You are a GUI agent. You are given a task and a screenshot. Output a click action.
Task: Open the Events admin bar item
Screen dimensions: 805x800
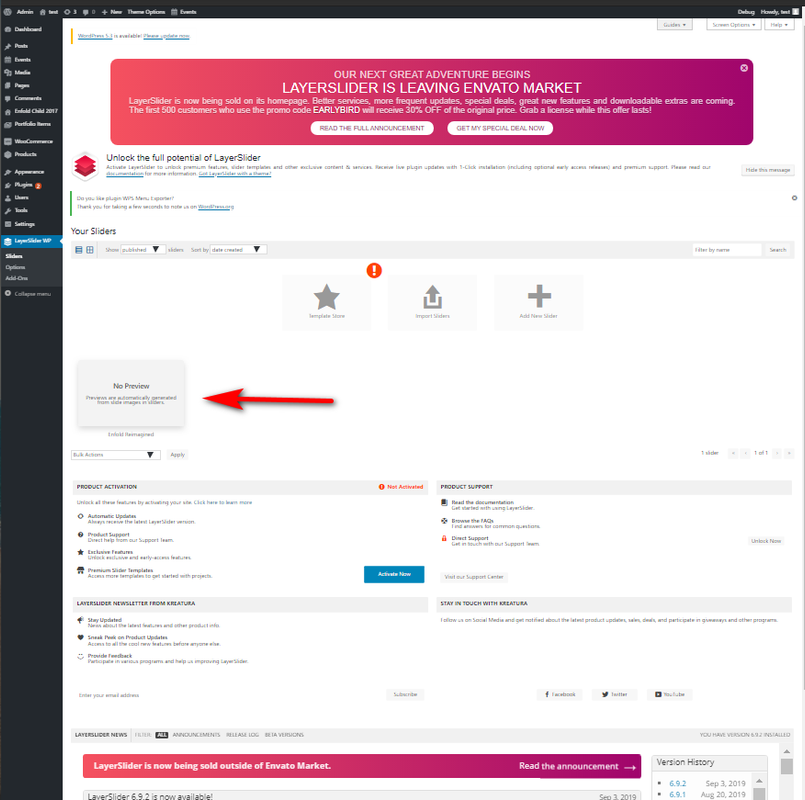pos(184,11)
